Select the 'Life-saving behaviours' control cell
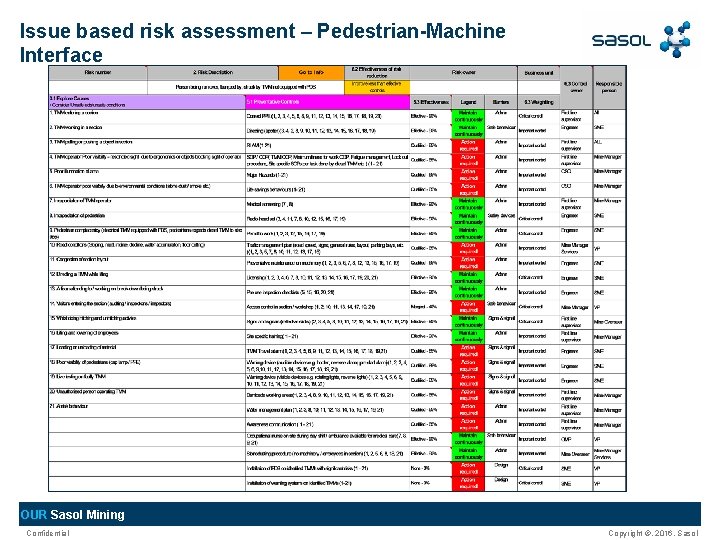This screenshot has height=540, width=720. [x=327, y=190]
